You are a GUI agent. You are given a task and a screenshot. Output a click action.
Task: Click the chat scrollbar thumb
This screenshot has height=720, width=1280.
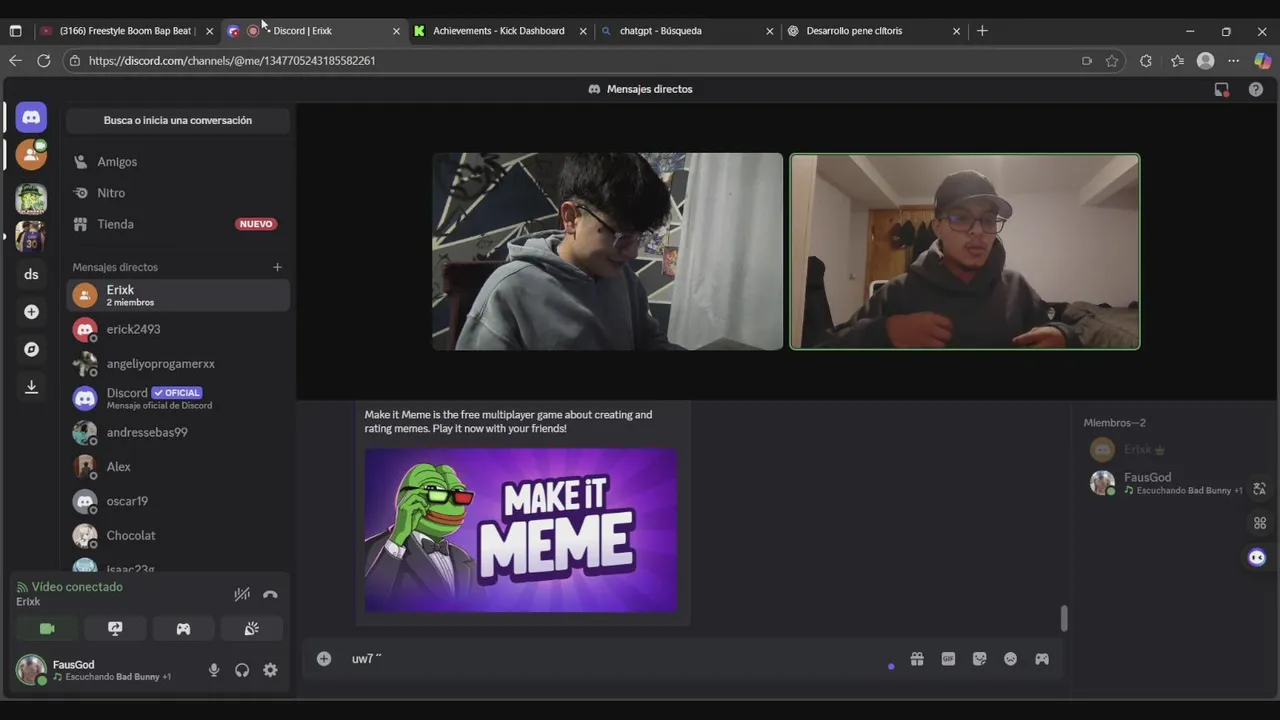coord(1063,619)
